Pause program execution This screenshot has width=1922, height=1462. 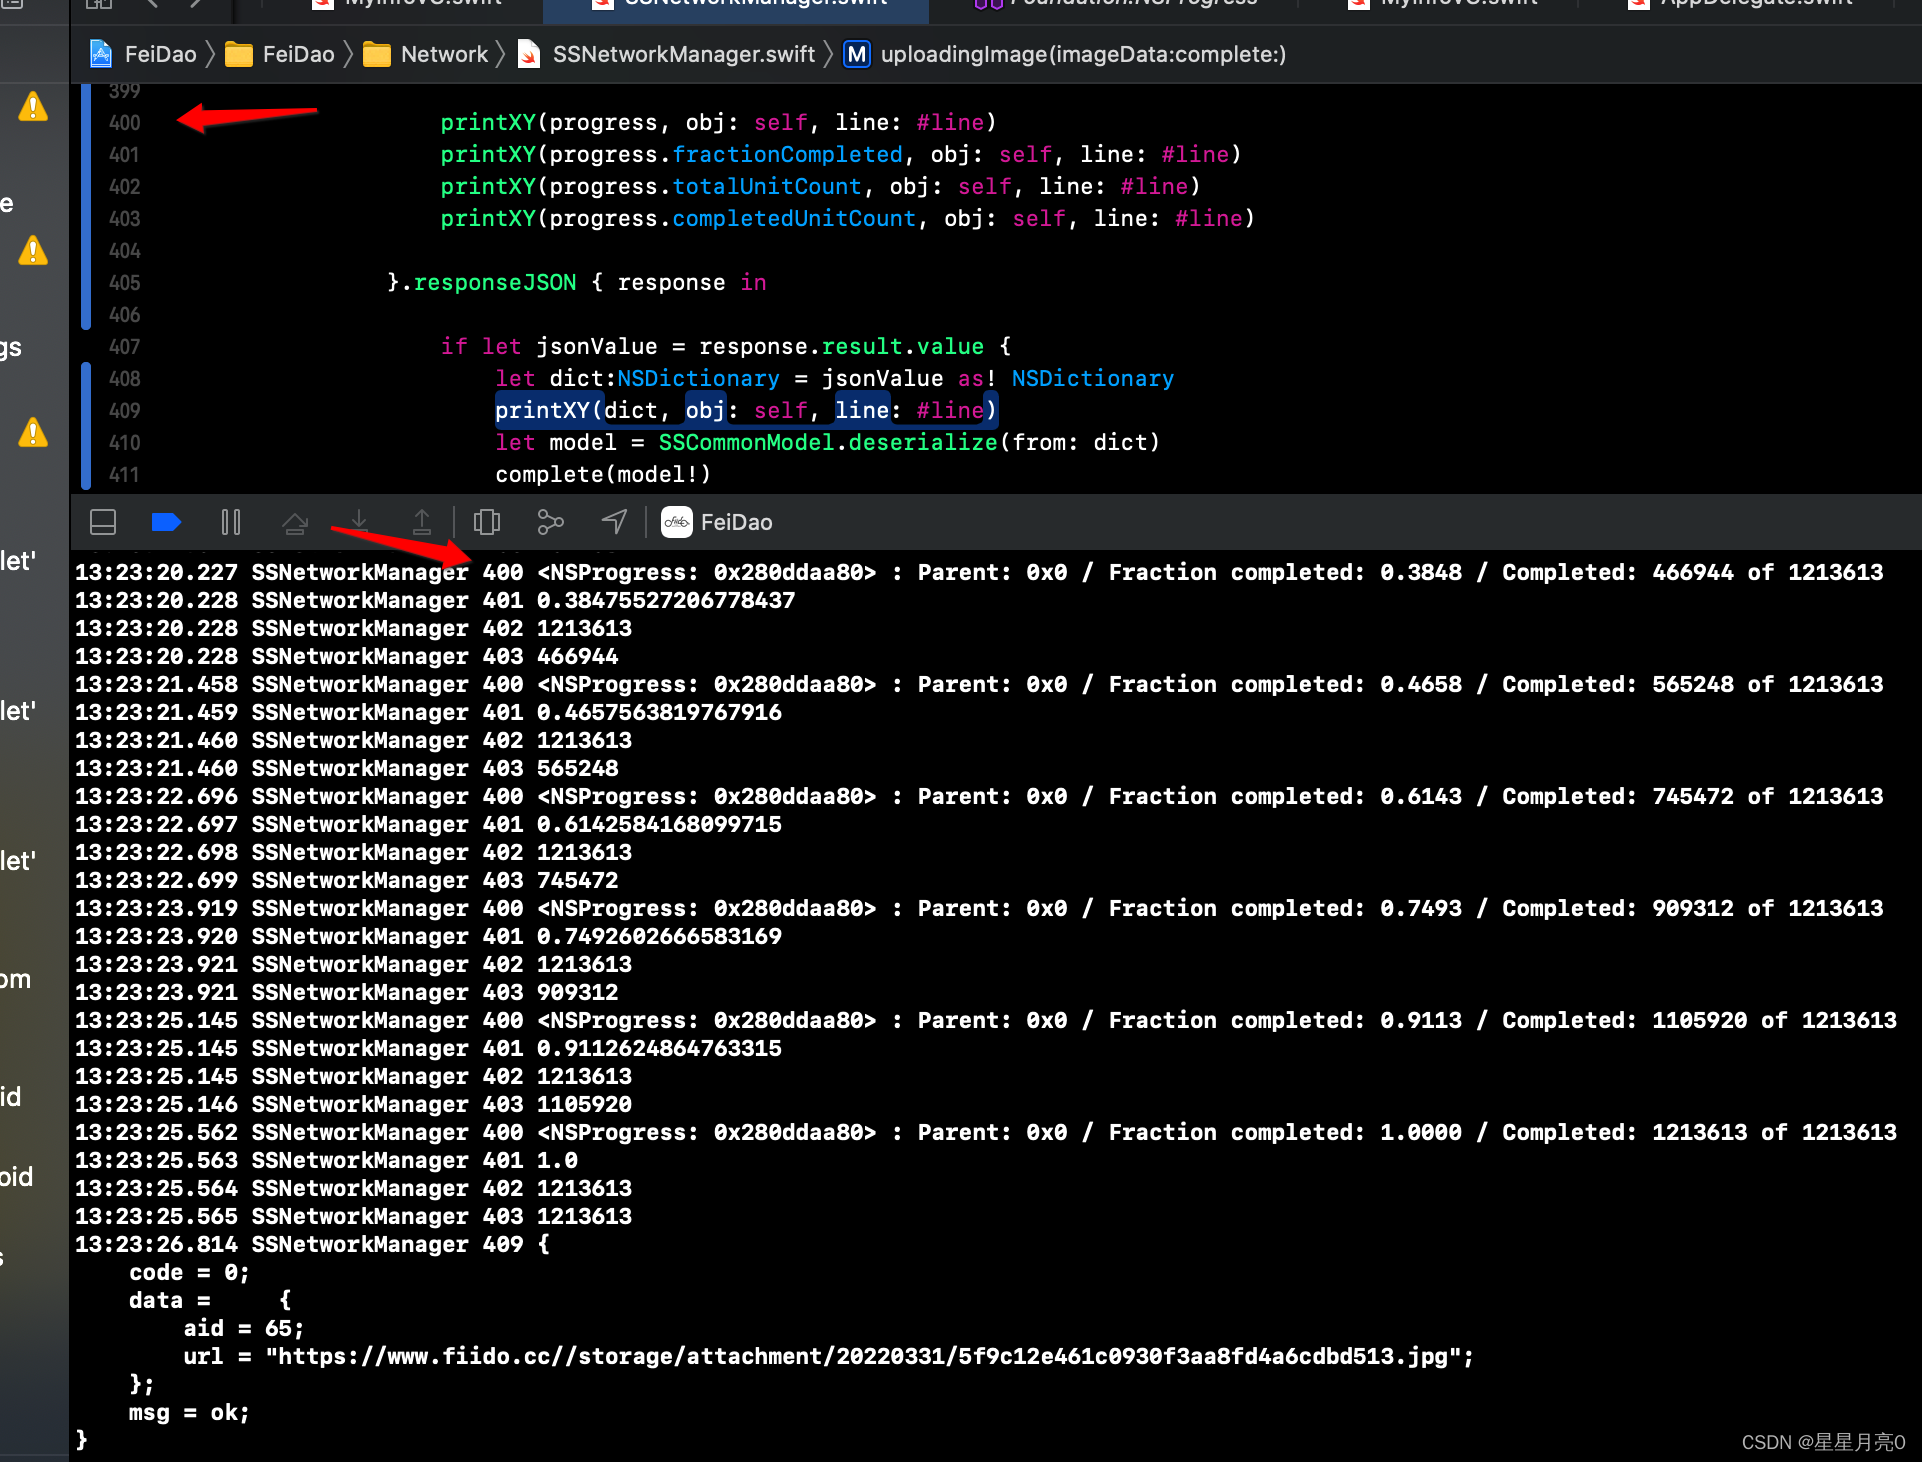tap(231, 522)
